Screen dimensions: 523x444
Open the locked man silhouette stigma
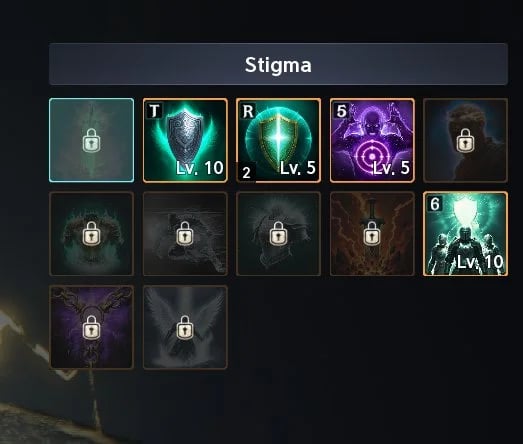[x=465, y=140]
